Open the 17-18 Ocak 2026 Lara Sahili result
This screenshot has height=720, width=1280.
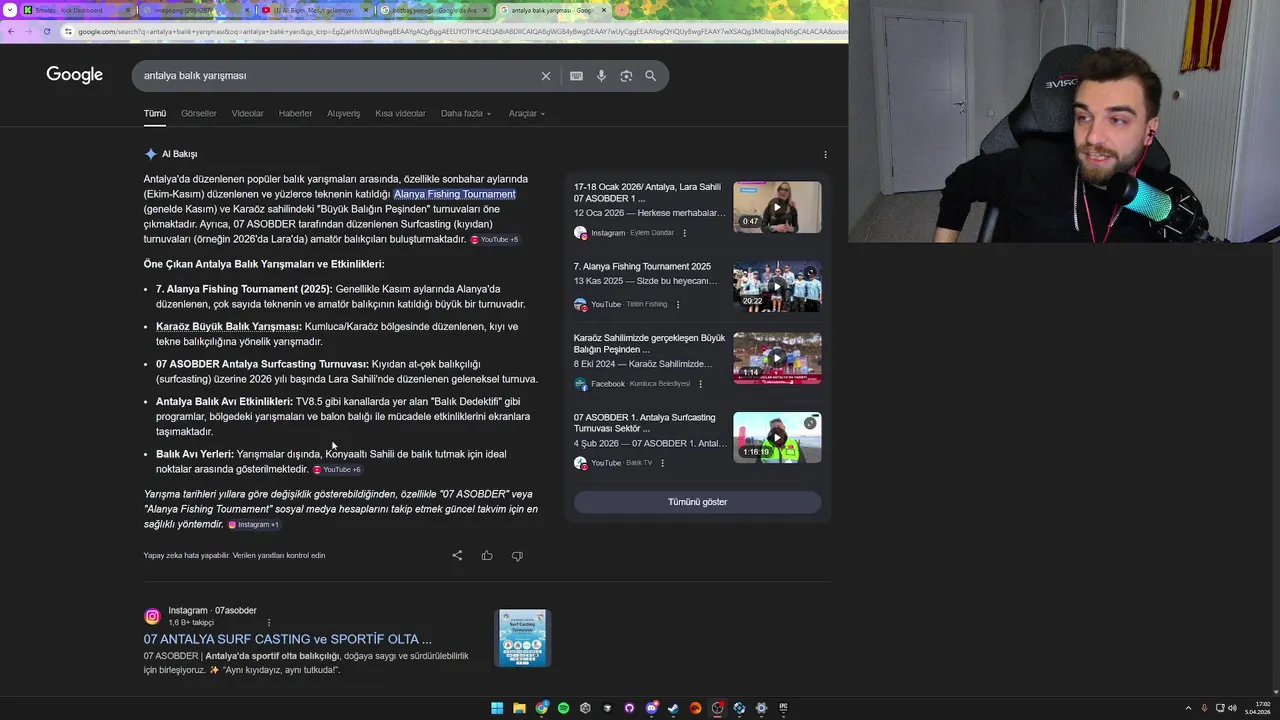647,193
